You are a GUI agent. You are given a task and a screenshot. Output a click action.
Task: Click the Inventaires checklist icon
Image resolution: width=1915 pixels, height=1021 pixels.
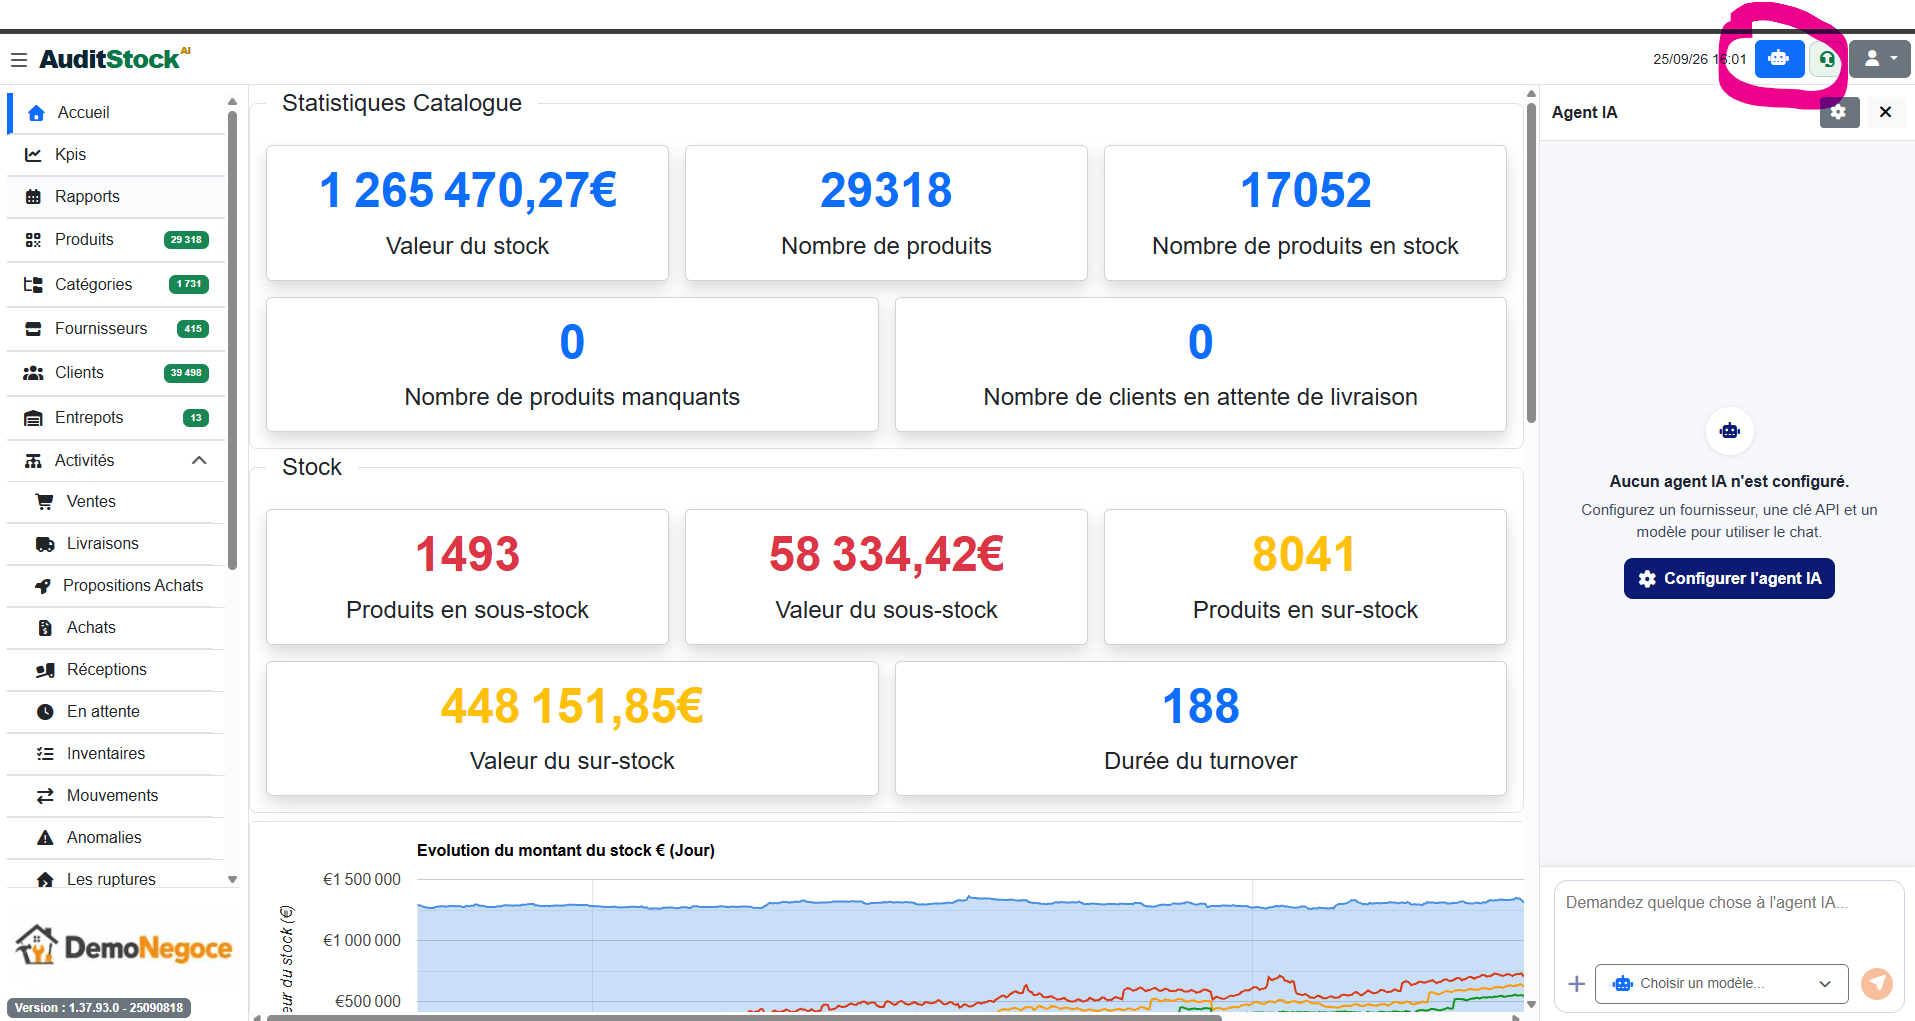point(45,754)
